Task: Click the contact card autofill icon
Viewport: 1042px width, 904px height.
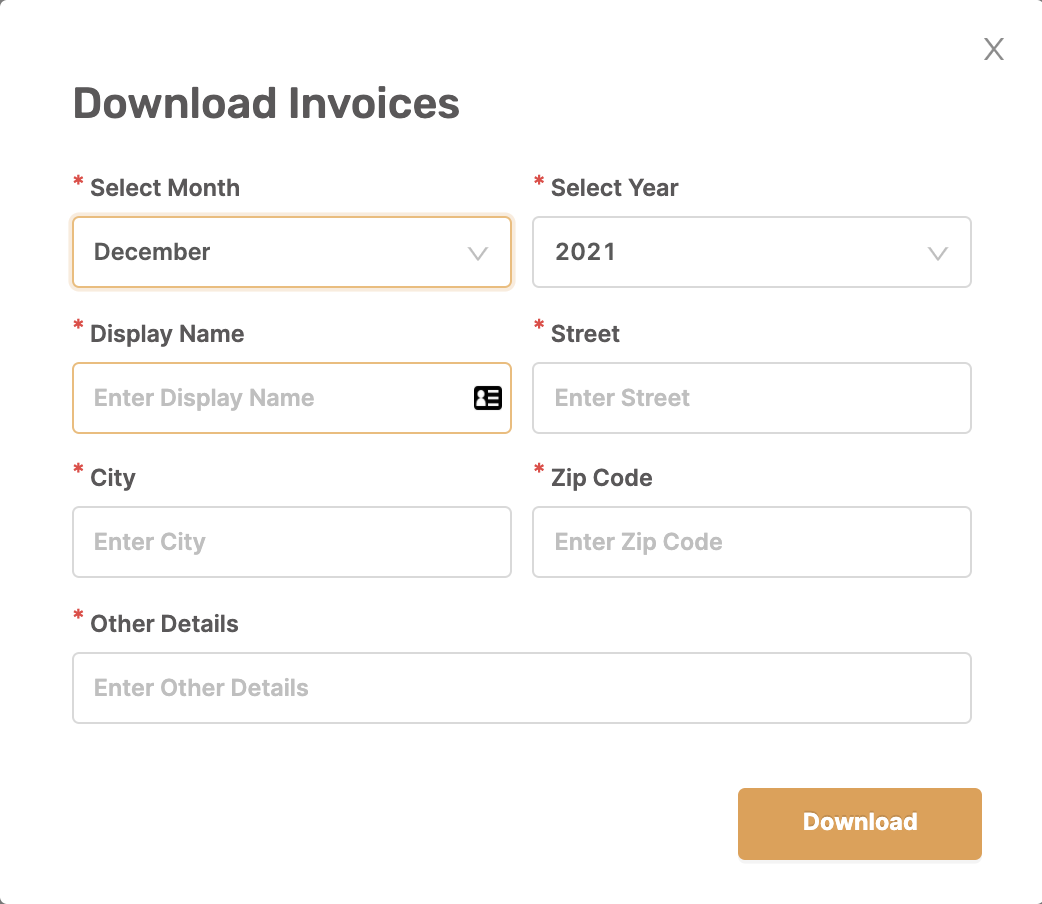Action: (x=488, y=397)
